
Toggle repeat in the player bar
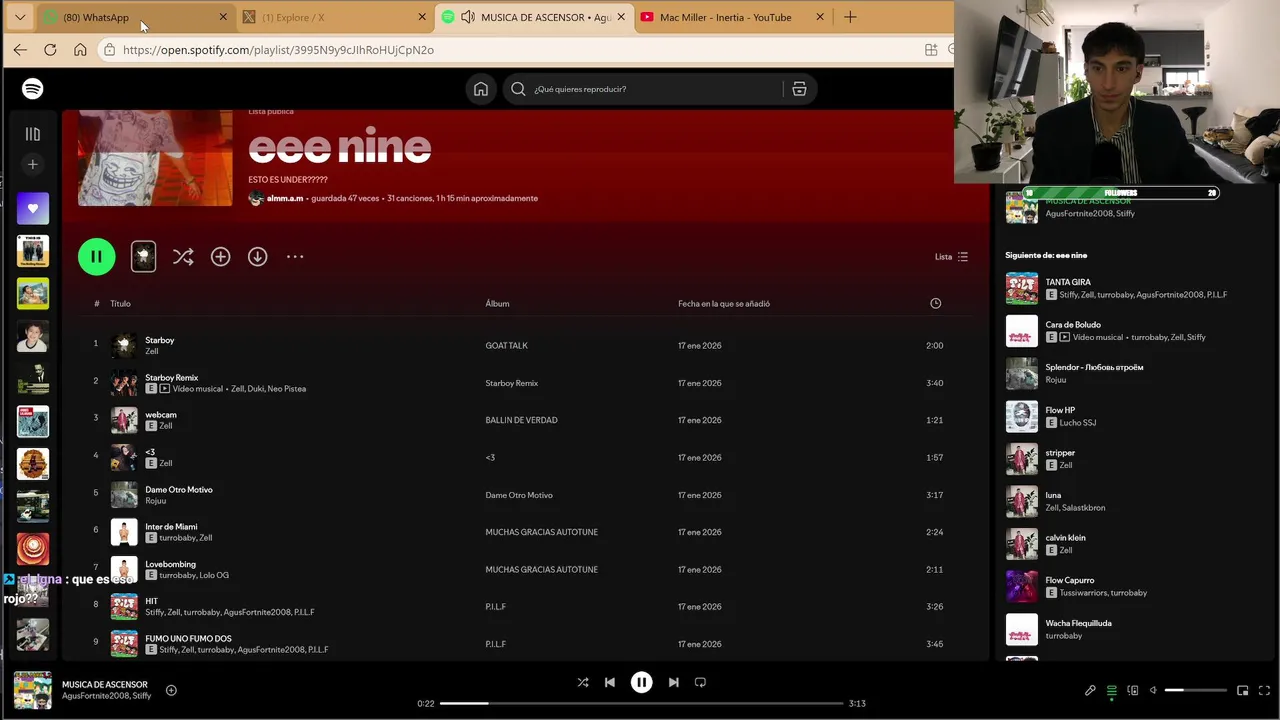(700, 682)
